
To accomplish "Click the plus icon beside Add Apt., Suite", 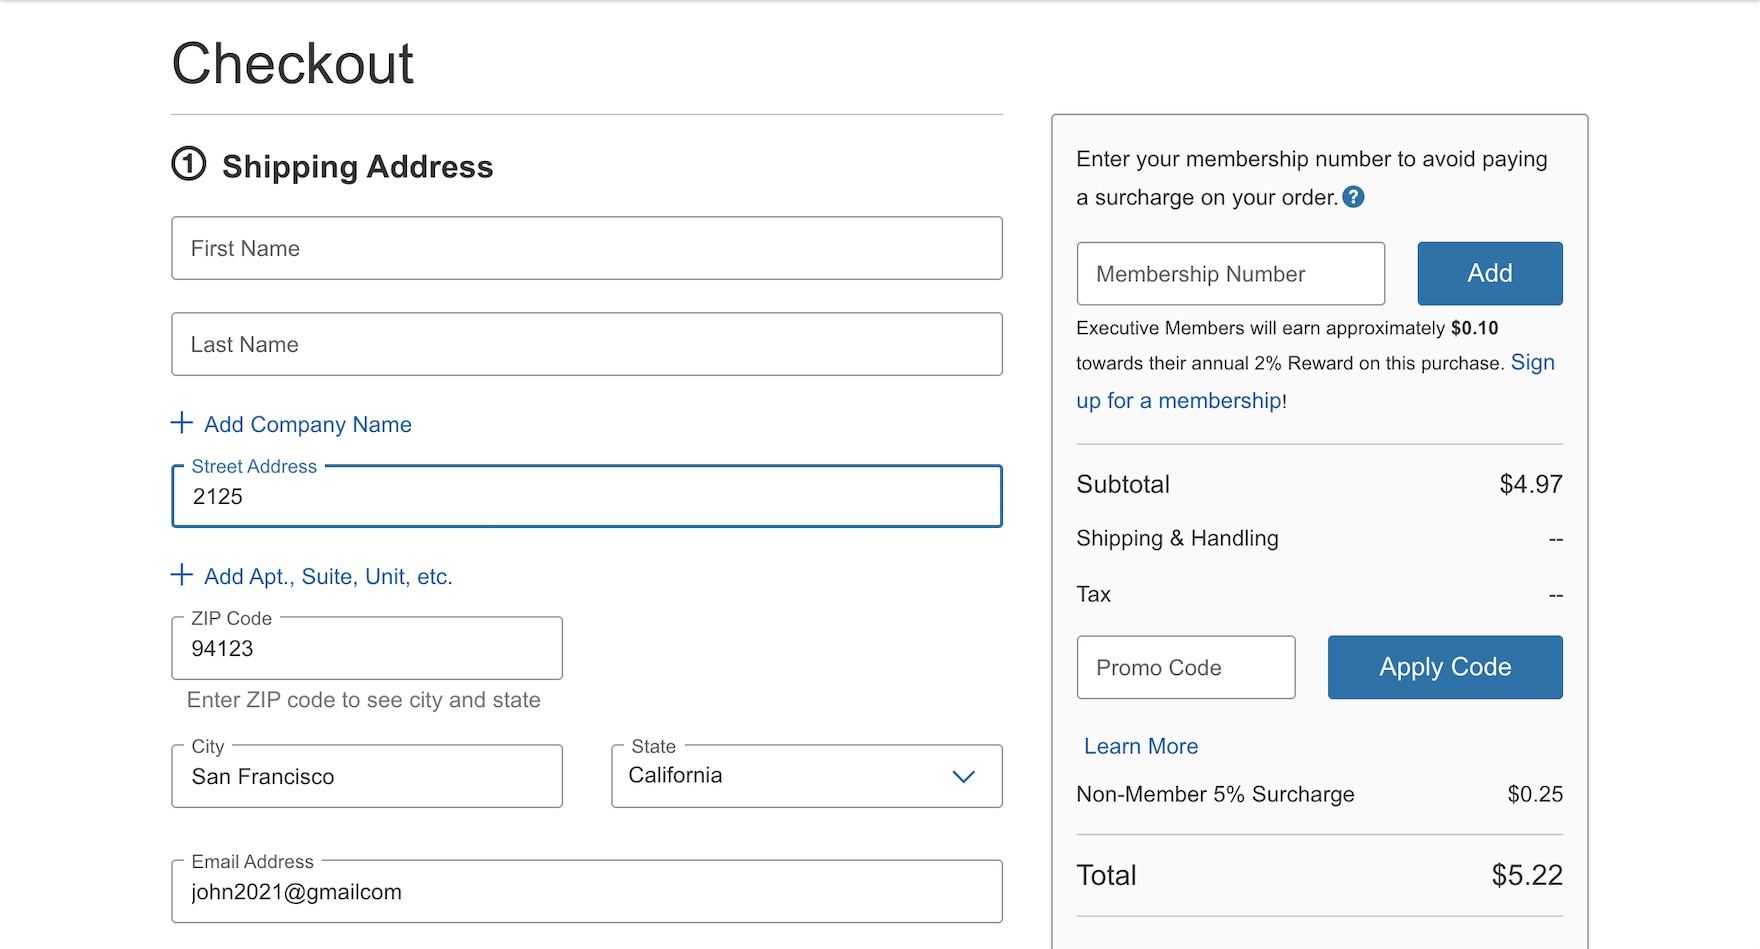I will click(x=182, y=575).
